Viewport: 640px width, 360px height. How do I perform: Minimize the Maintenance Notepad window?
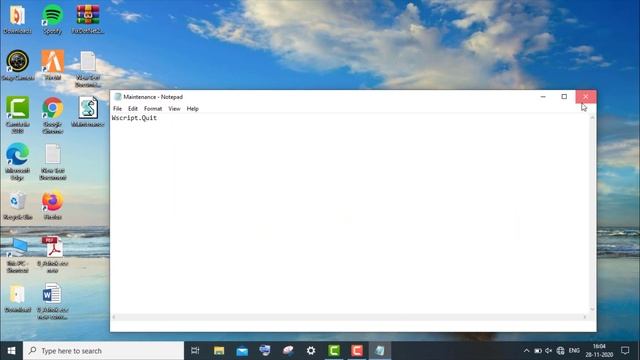(x=543, y=97)
